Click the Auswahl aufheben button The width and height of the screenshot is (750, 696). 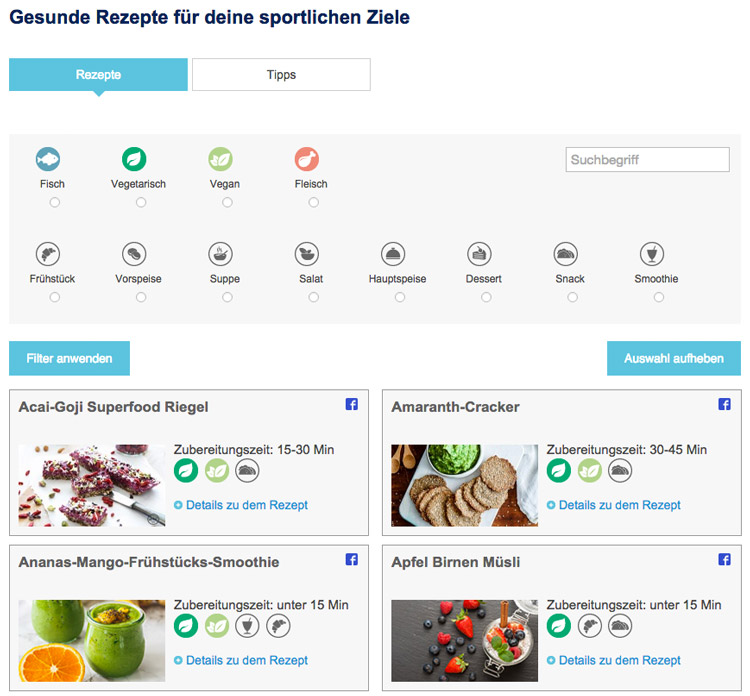673,358
